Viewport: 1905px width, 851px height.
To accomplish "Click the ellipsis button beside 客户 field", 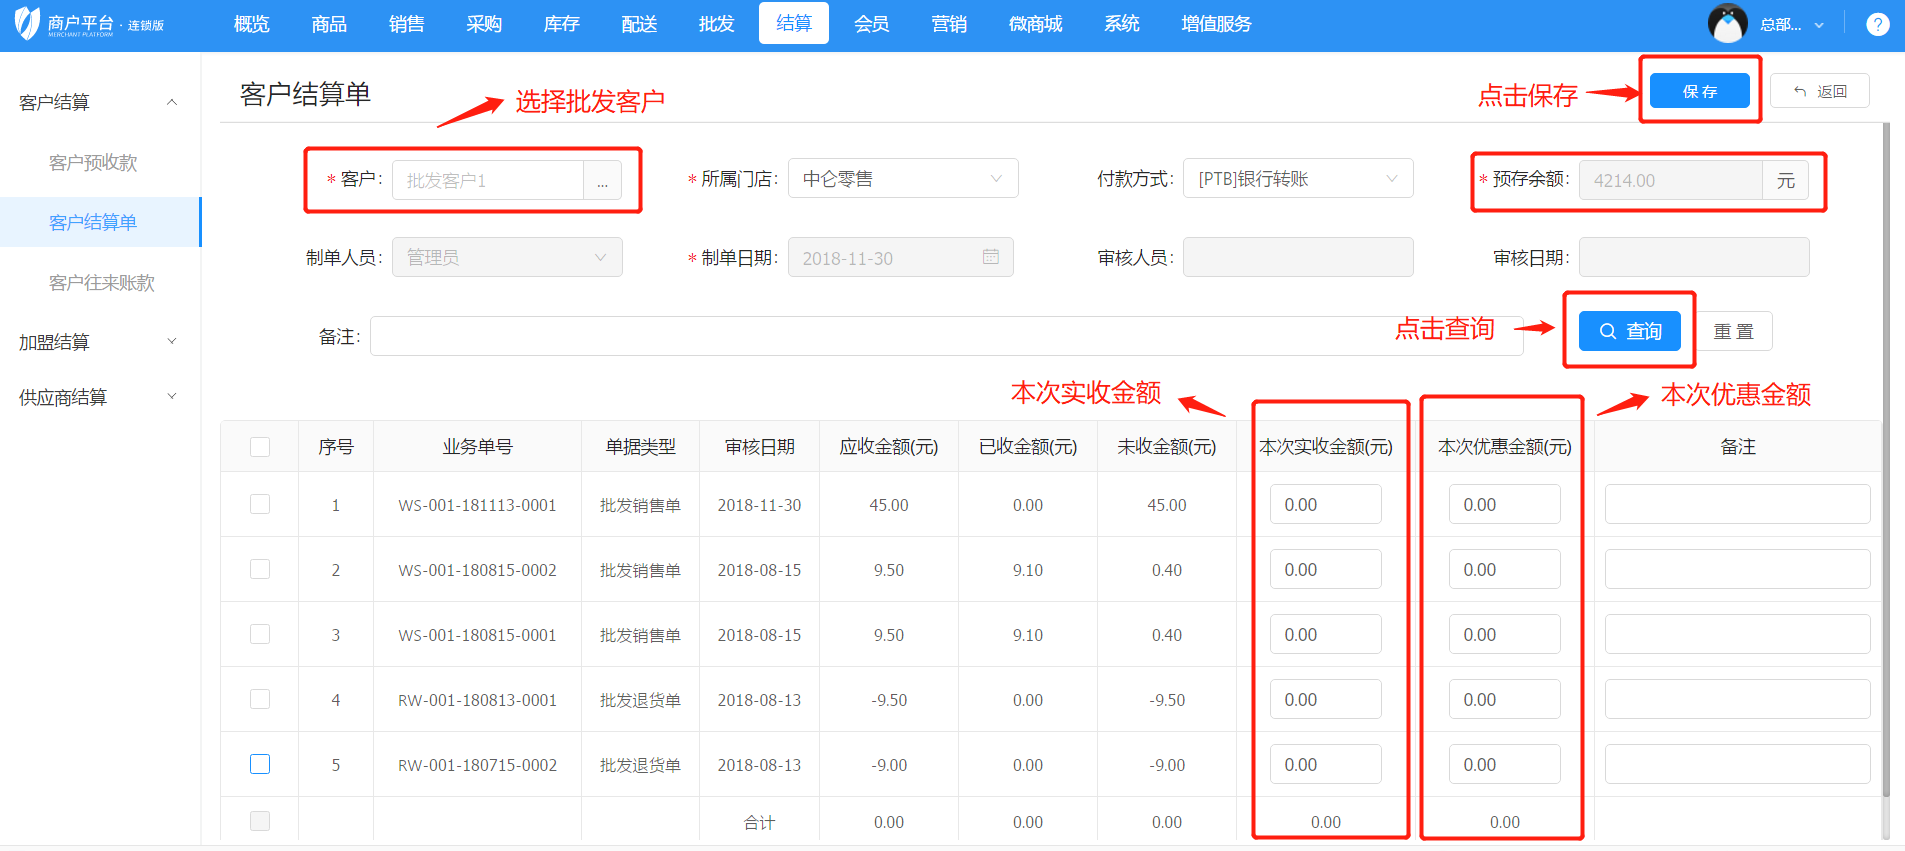I will [x=602, y=181].
